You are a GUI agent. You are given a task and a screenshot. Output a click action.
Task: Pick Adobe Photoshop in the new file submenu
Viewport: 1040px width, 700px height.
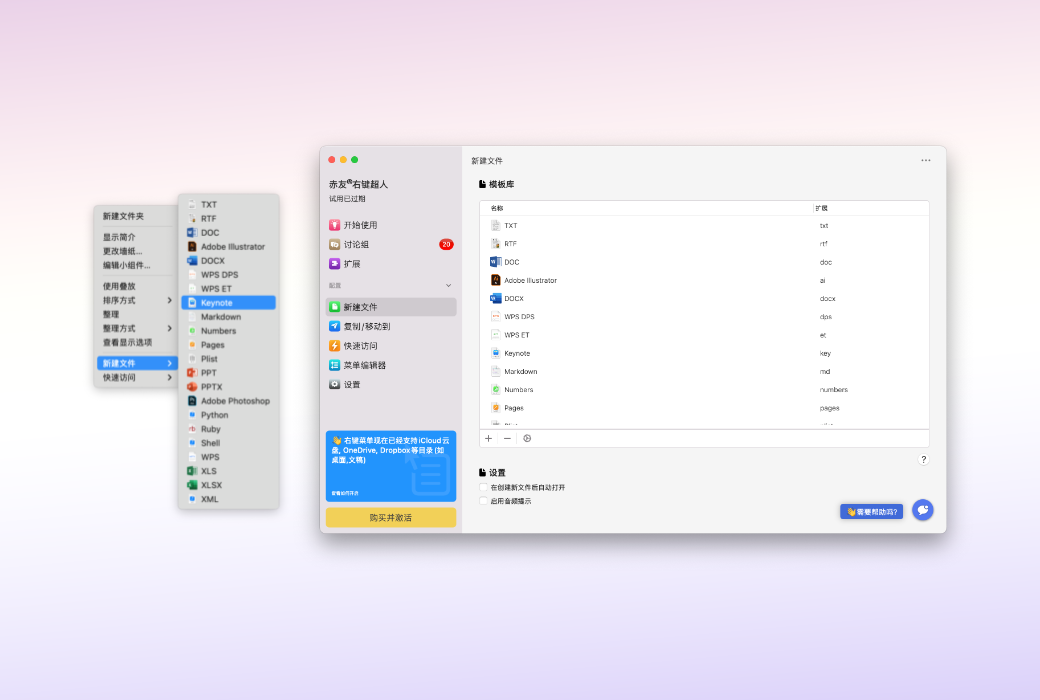click(228, 401)
